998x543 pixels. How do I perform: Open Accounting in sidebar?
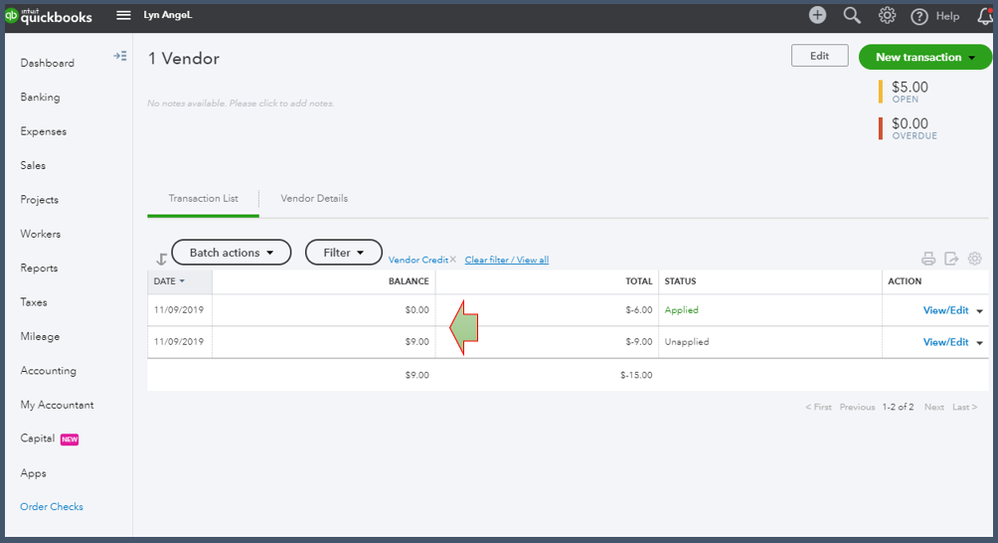click(x=48, y=371)
